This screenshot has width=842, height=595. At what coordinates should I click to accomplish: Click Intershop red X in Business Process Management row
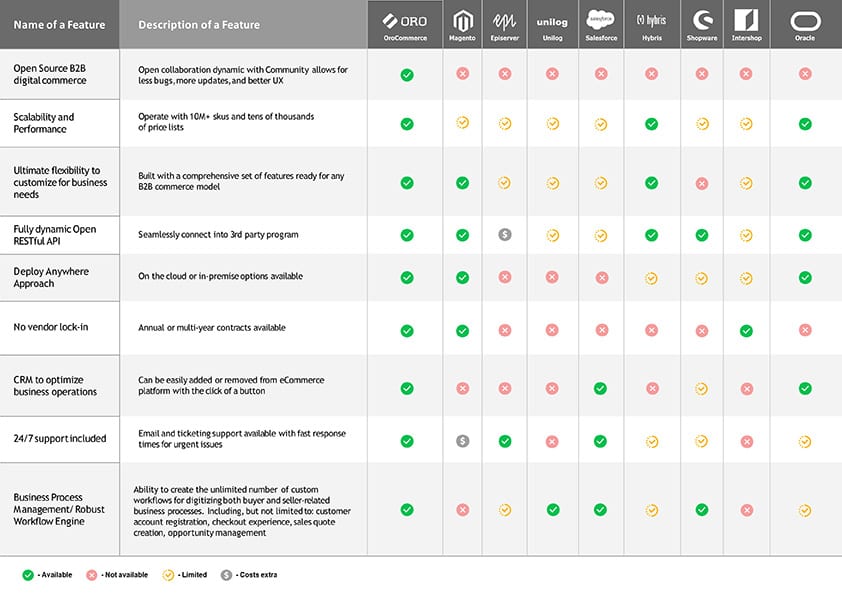pyautogui.click(x=747, y=510)
